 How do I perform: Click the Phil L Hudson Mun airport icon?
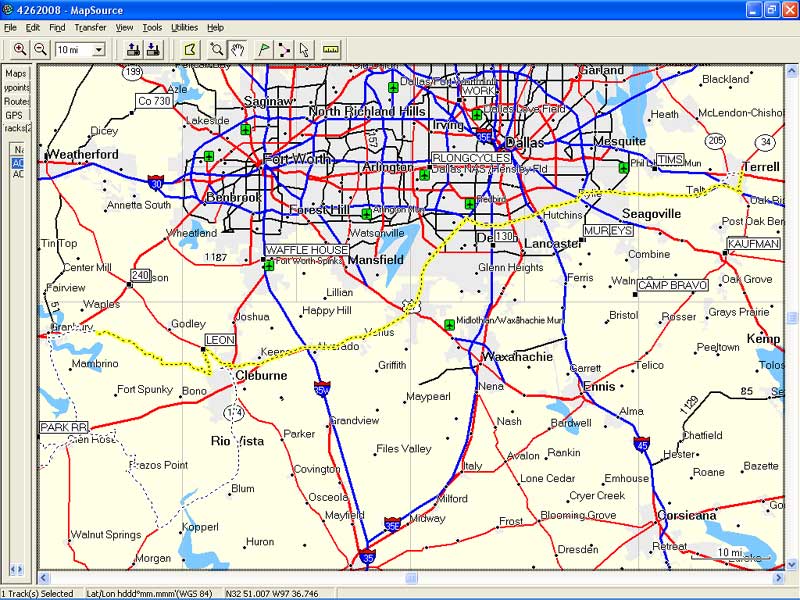point(623,167)
